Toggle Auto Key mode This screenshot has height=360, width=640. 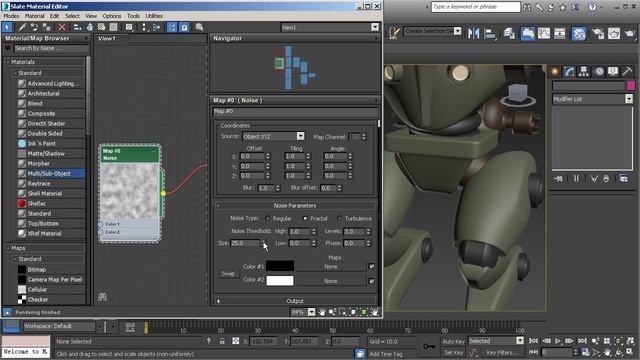point(453,341)
